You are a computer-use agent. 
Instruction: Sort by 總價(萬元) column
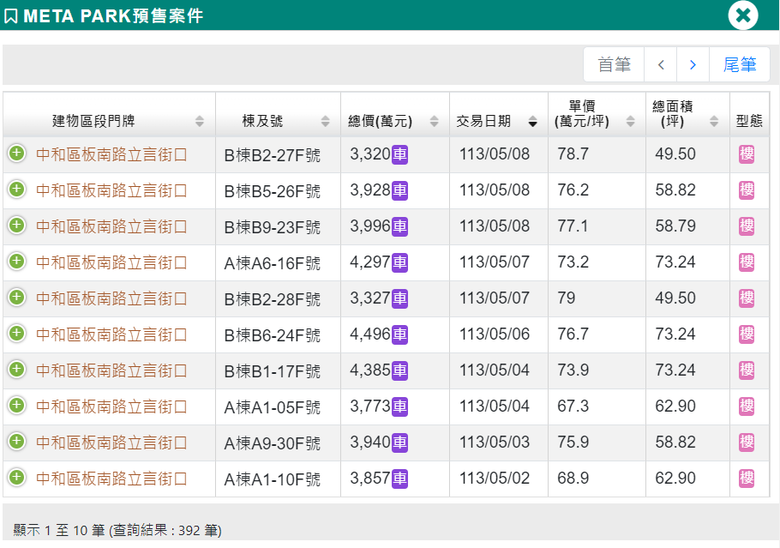[395, 115]
